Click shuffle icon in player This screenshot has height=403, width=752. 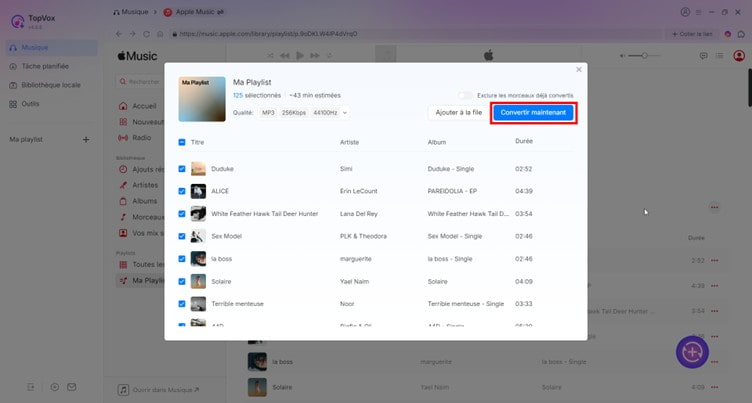(x=270, y=56)
